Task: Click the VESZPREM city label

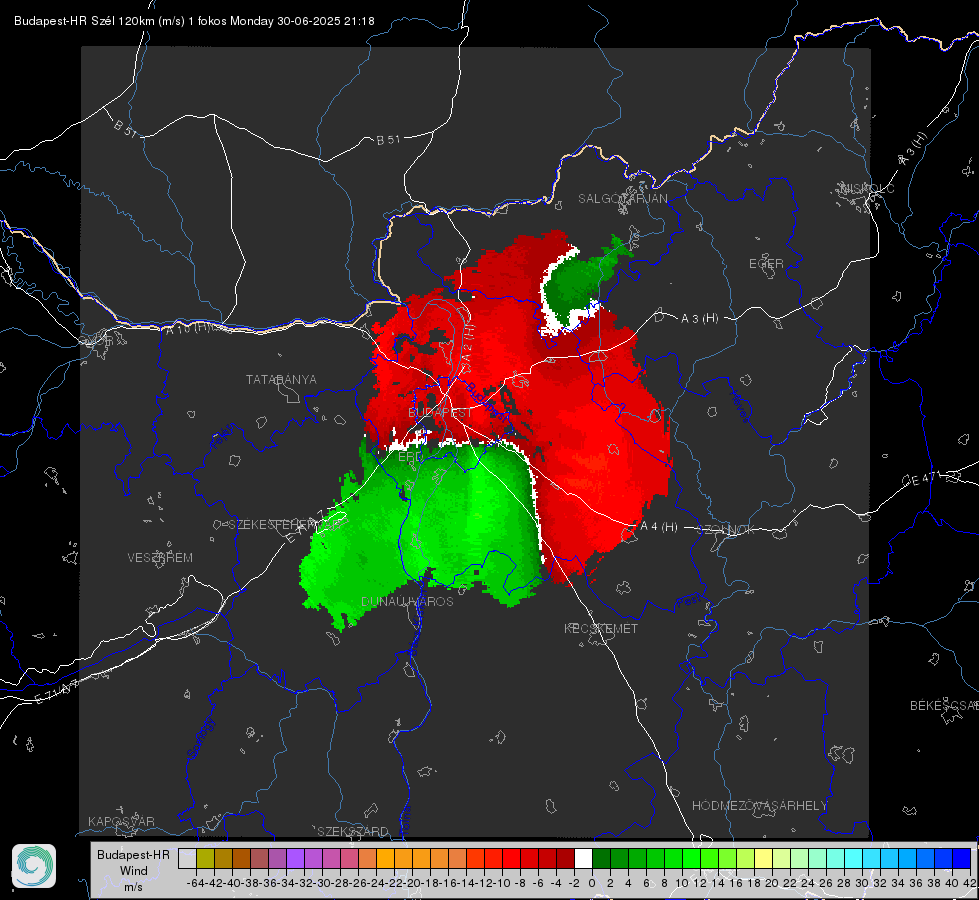Action: pos(160,558)
